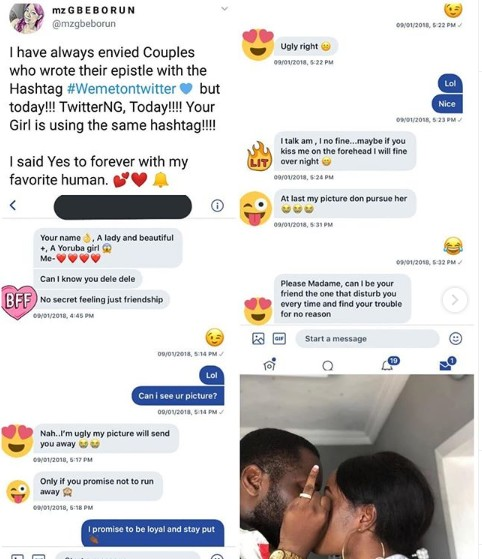Open the GIF picker icon

279,338
